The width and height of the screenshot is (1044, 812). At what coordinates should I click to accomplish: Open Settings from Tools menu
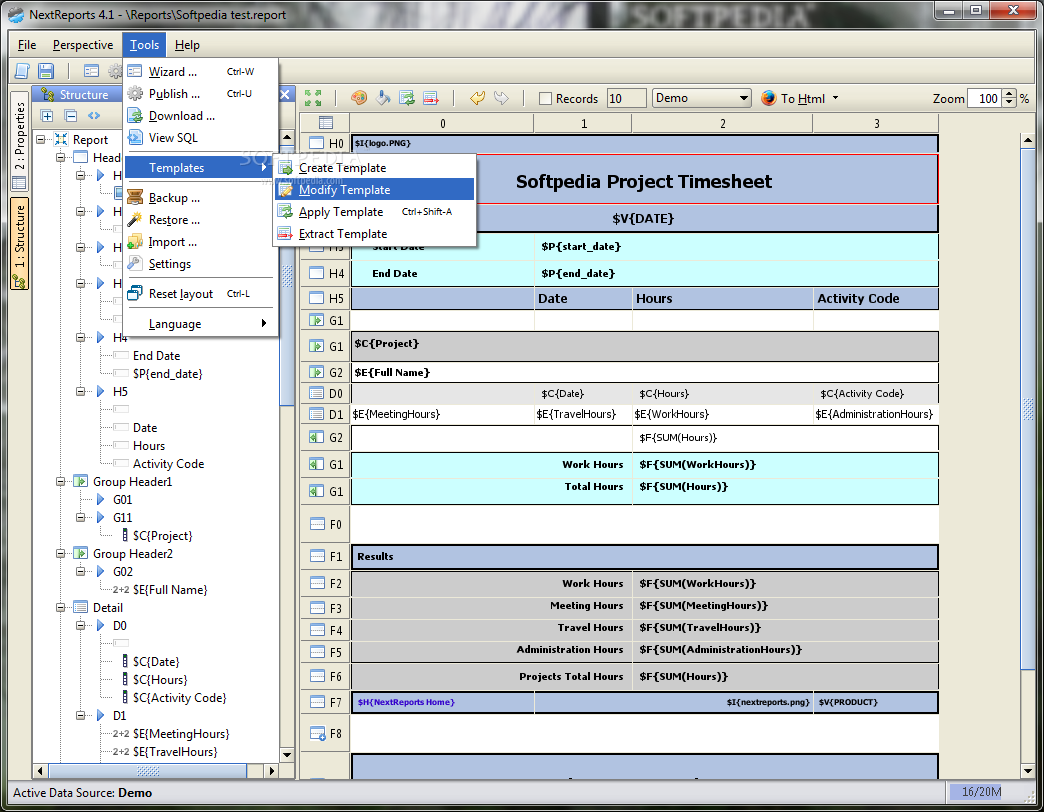[x=200, y=264]
